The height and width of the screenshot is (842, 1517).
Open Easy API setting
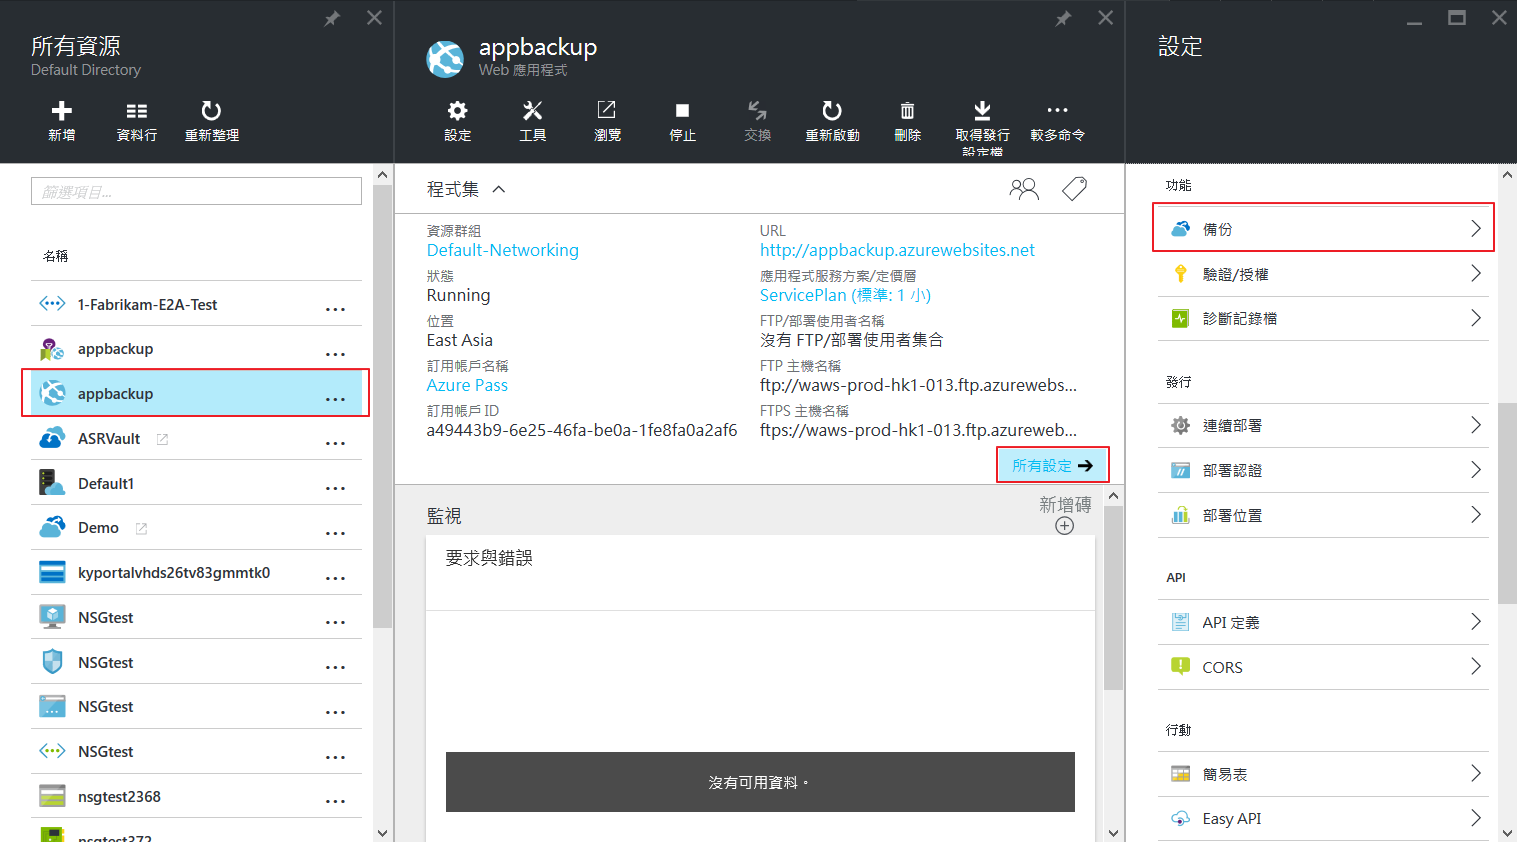(1323, 819)
